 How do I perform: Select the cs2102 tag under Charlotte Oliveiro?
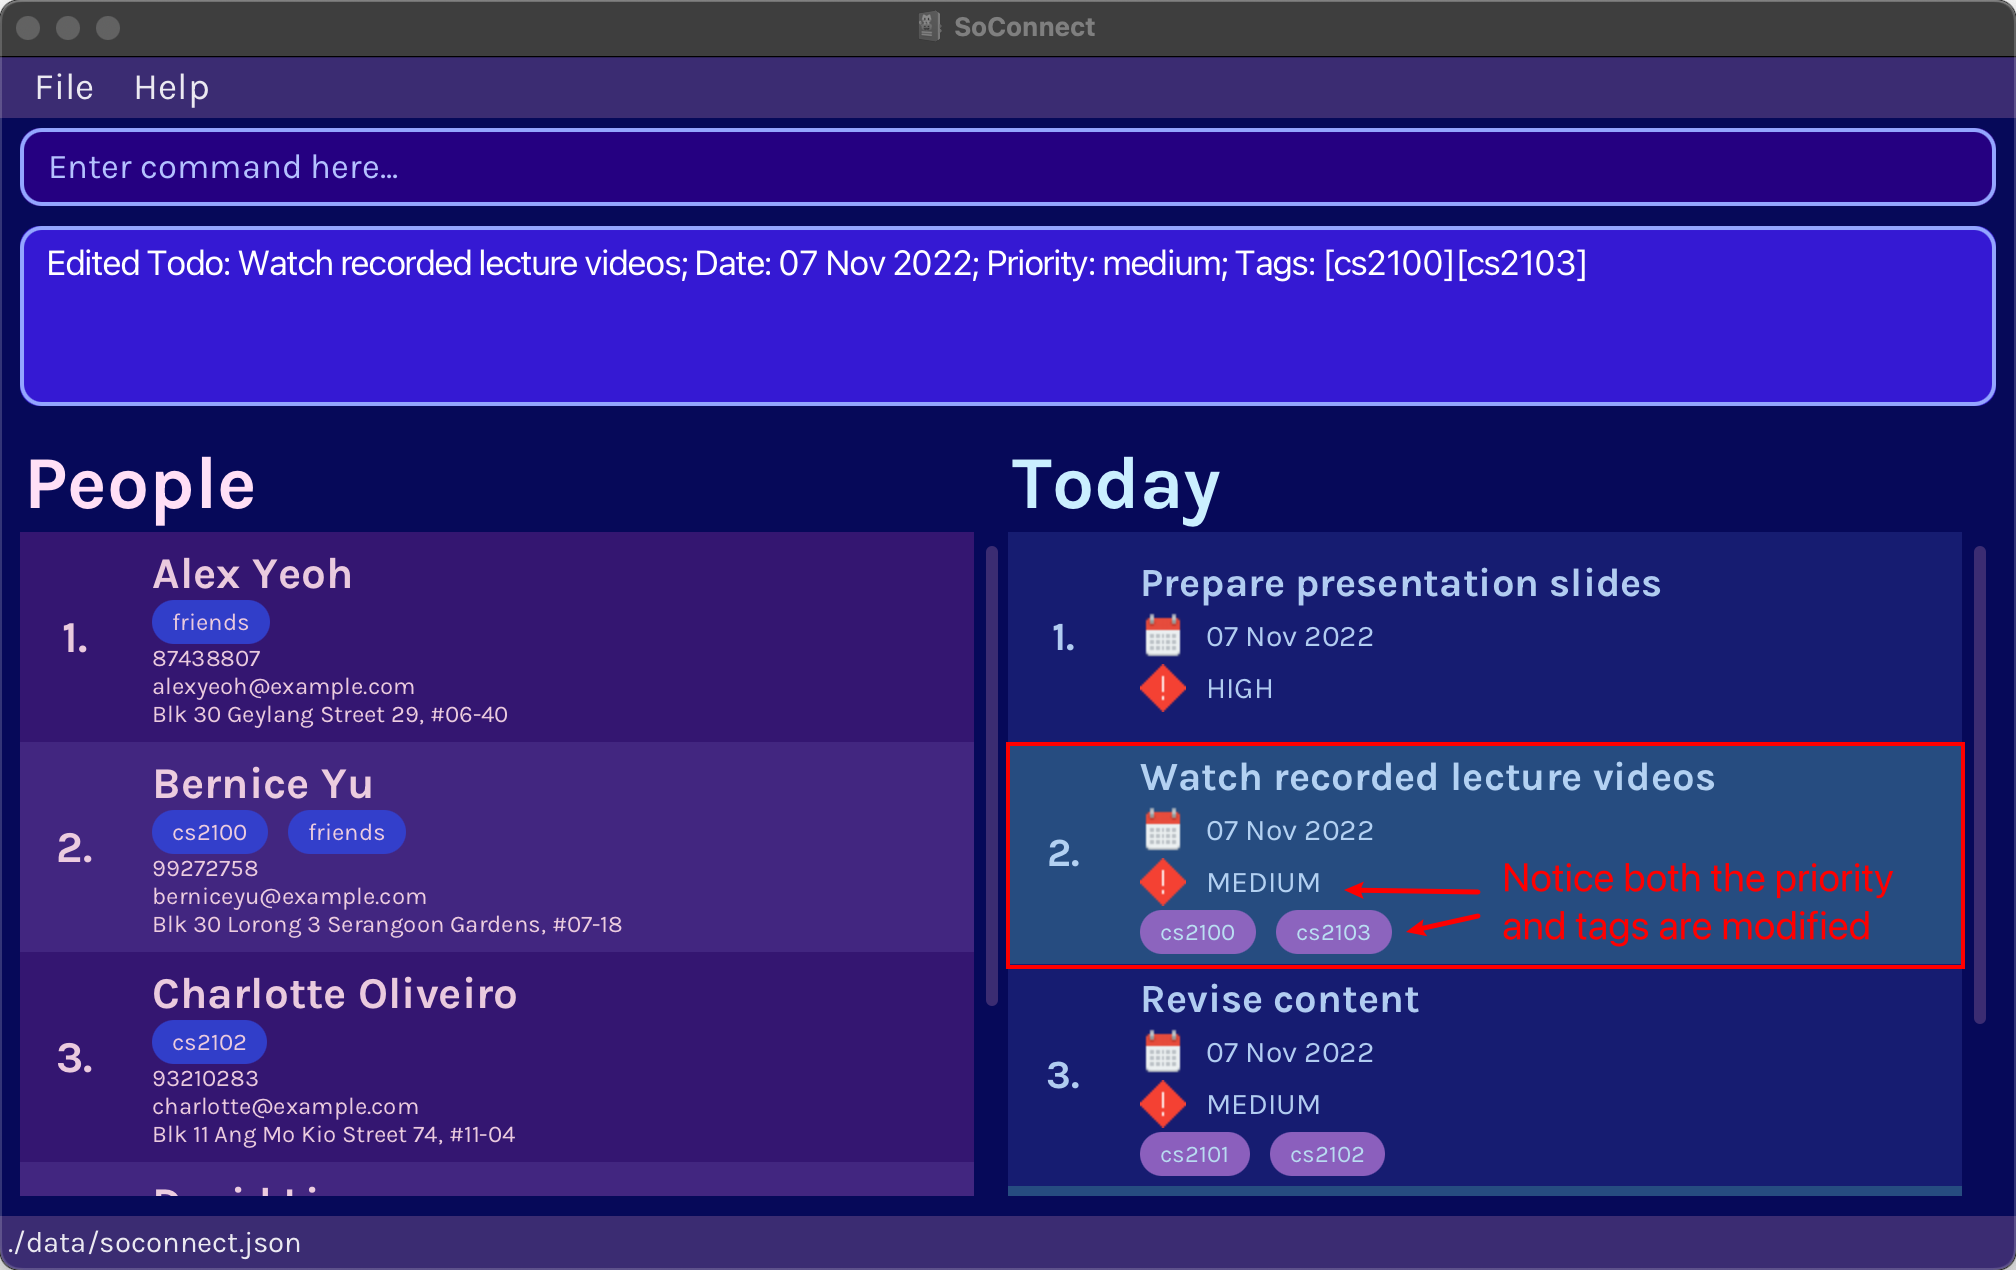click(209, 1042)
